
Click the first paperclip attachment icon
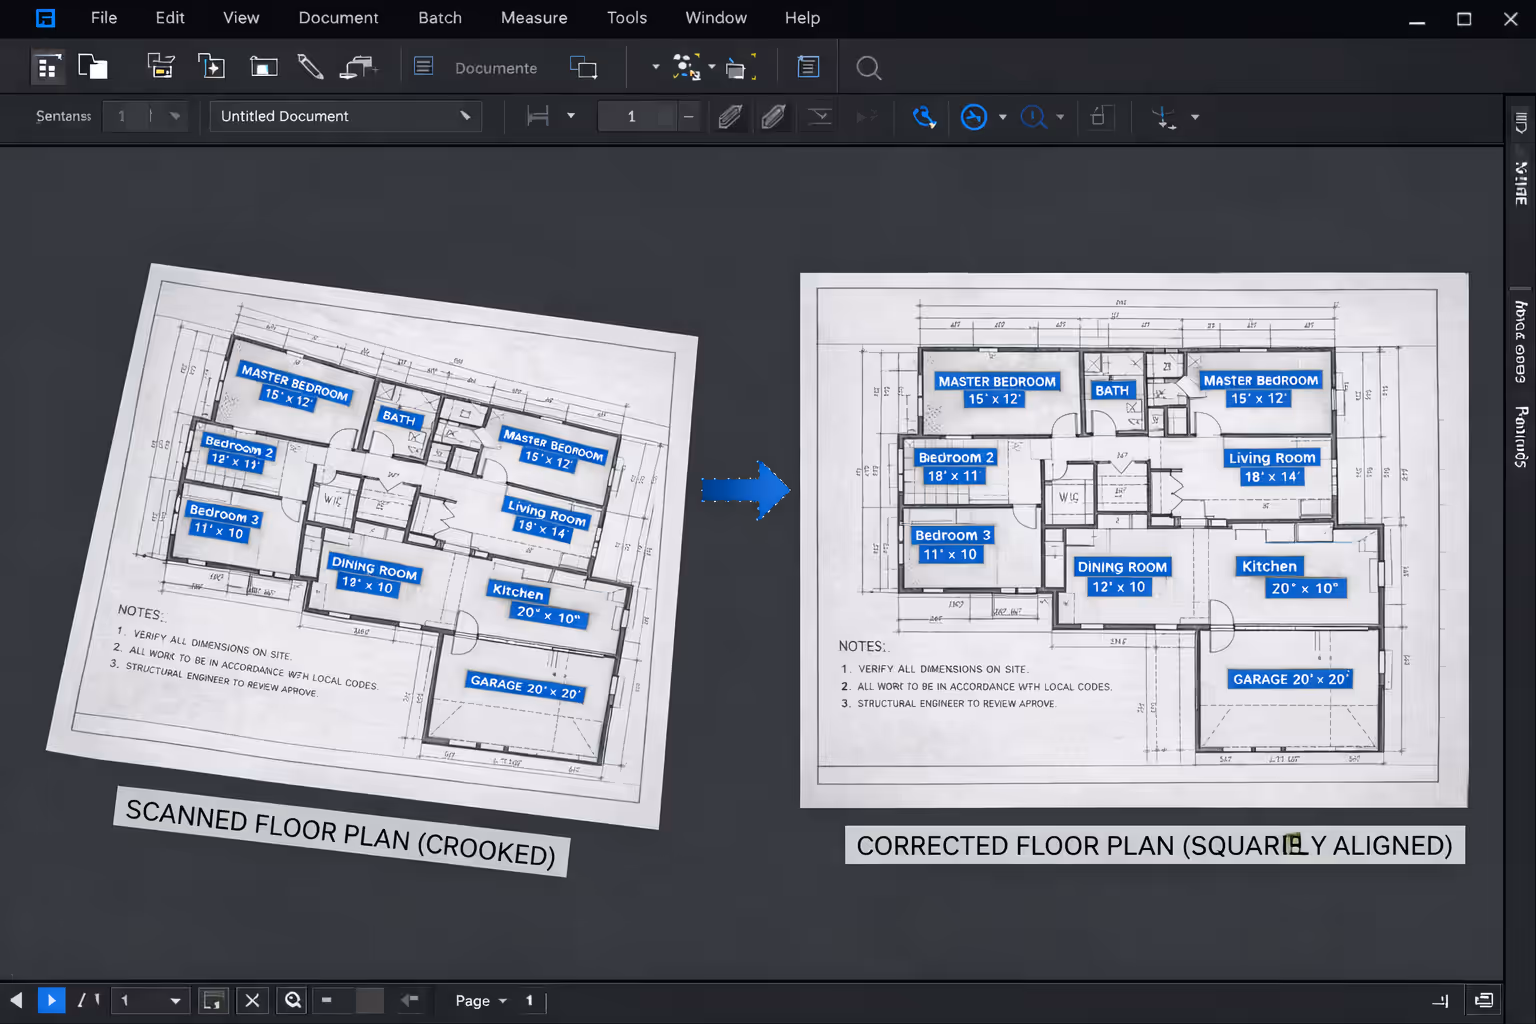pos(730,117)
